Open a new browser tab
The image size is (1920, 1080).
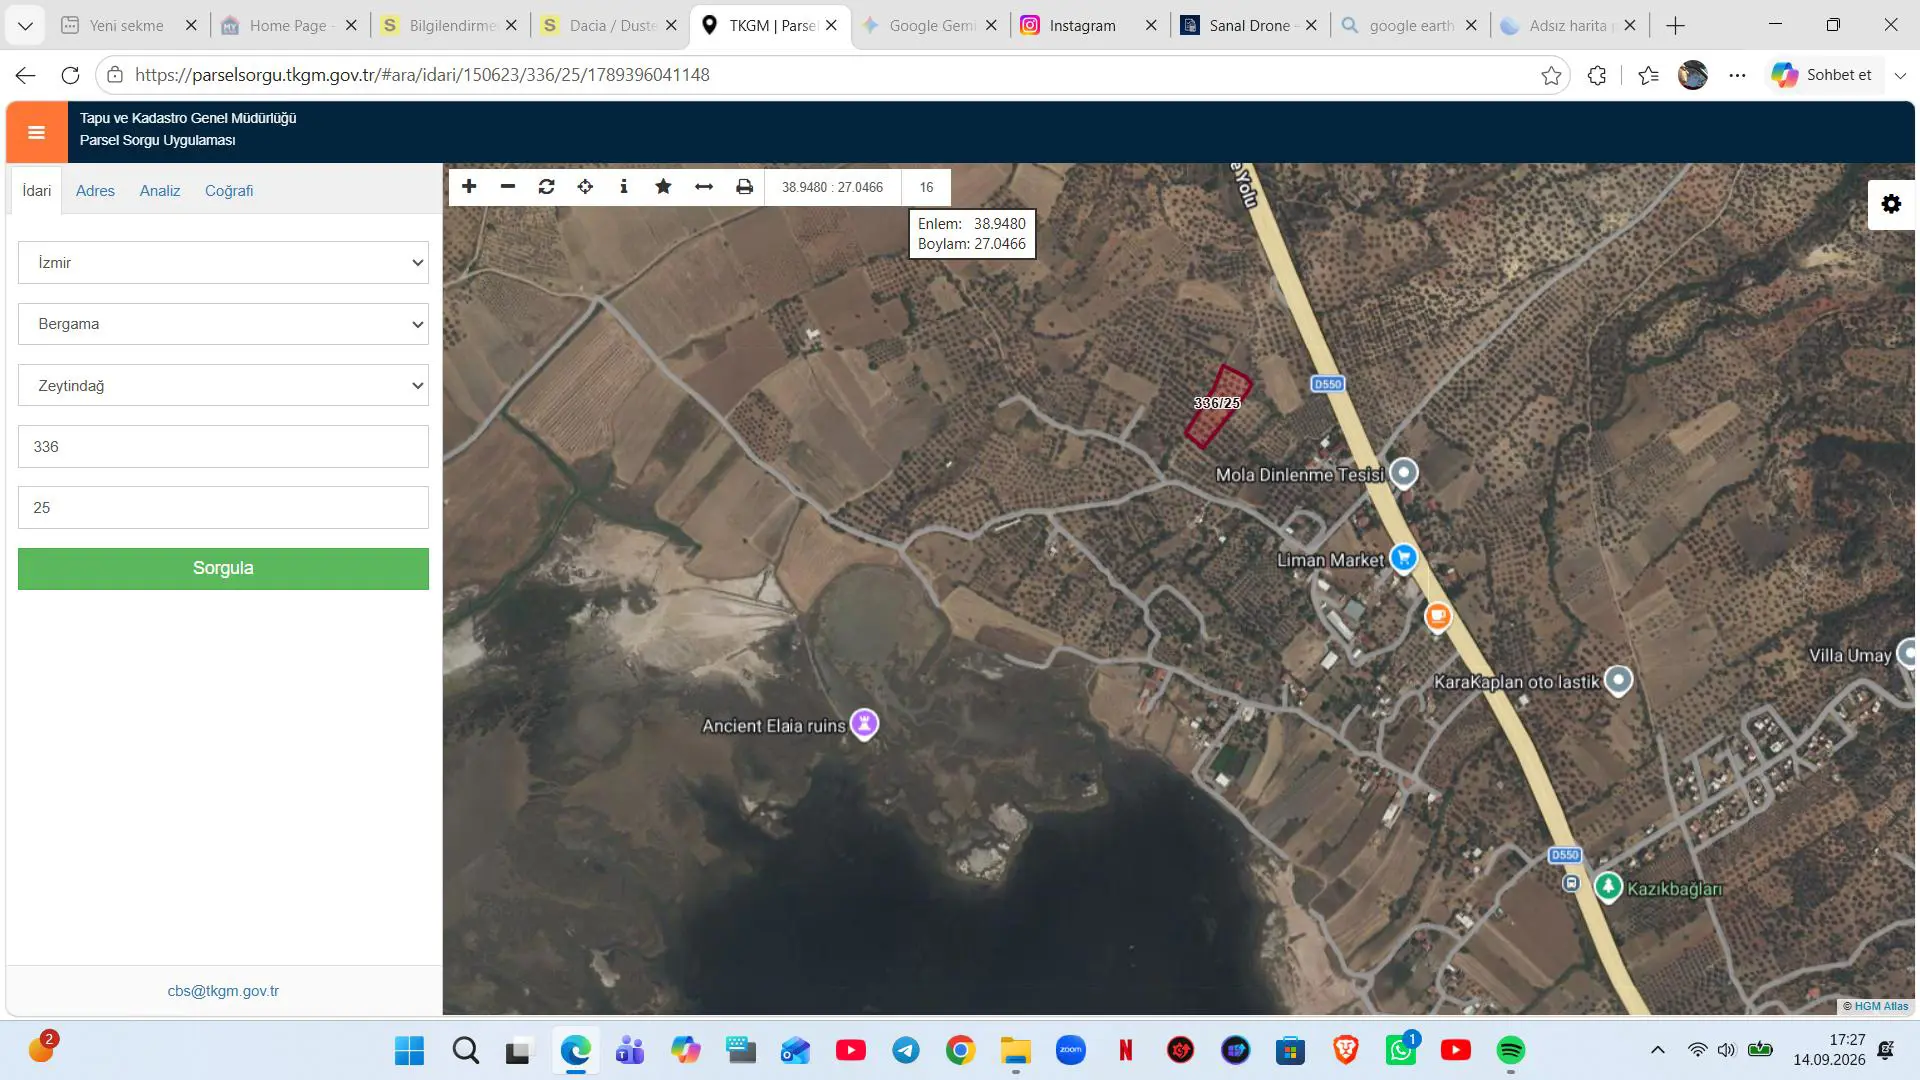click(x=1676, y=26)
